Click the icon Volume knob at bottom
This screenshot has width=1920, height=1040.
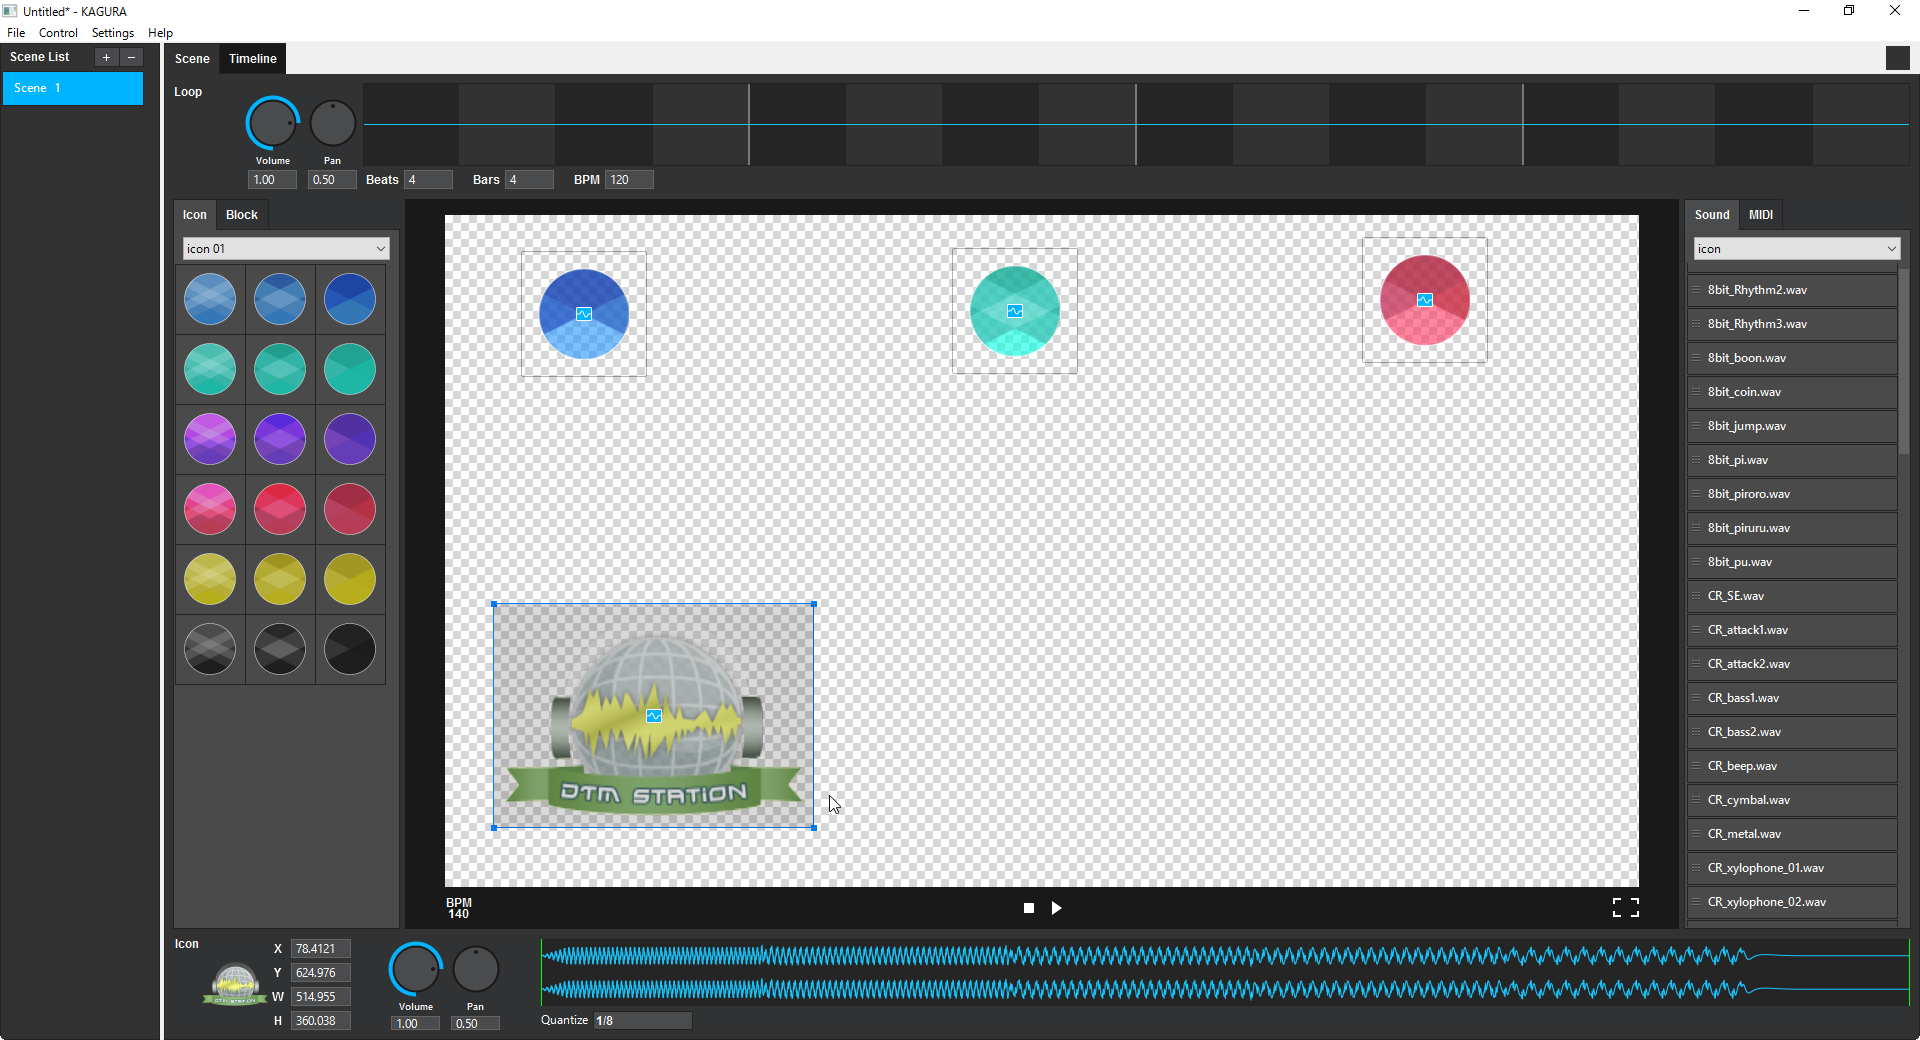(x=415, y=969)
